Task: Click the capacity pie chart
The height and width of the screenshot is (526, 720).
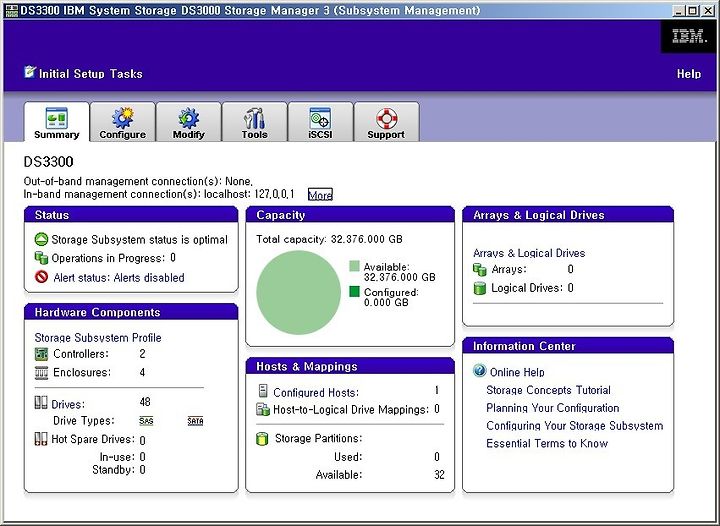Action: point(298,292)
